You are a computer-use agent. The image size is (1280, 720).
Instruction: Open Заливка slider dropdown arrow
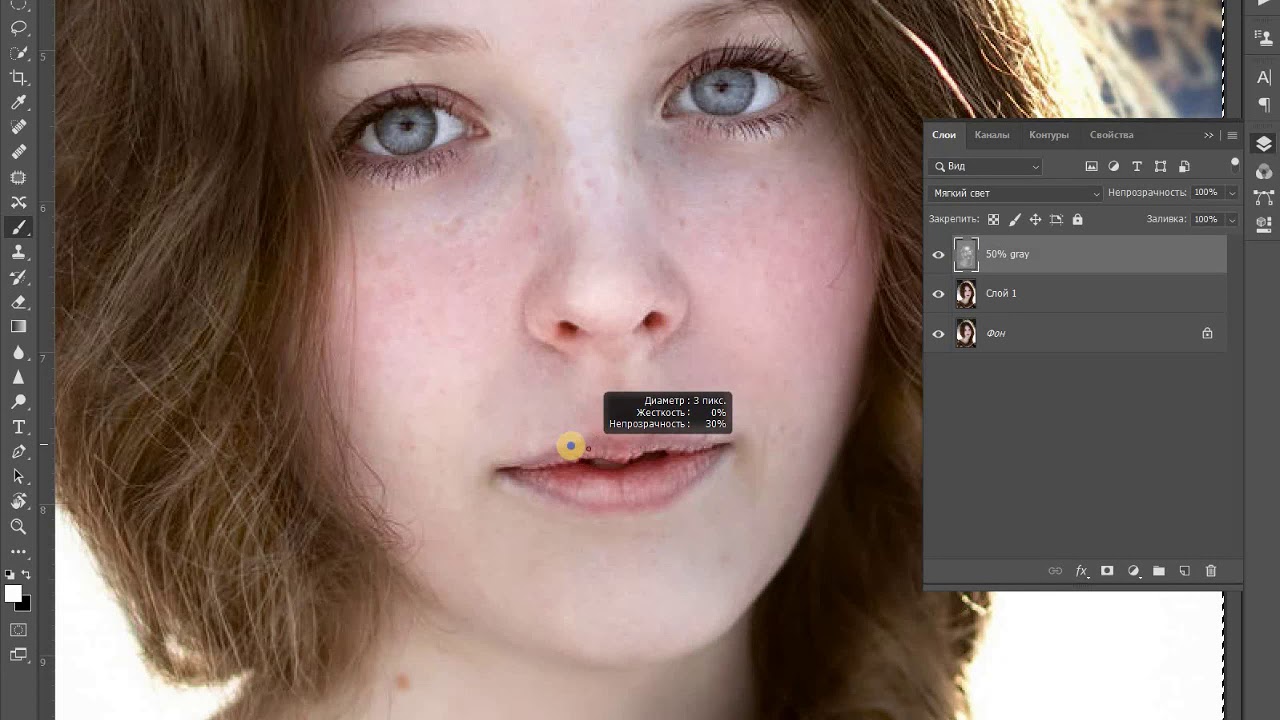coord(1232,219)
